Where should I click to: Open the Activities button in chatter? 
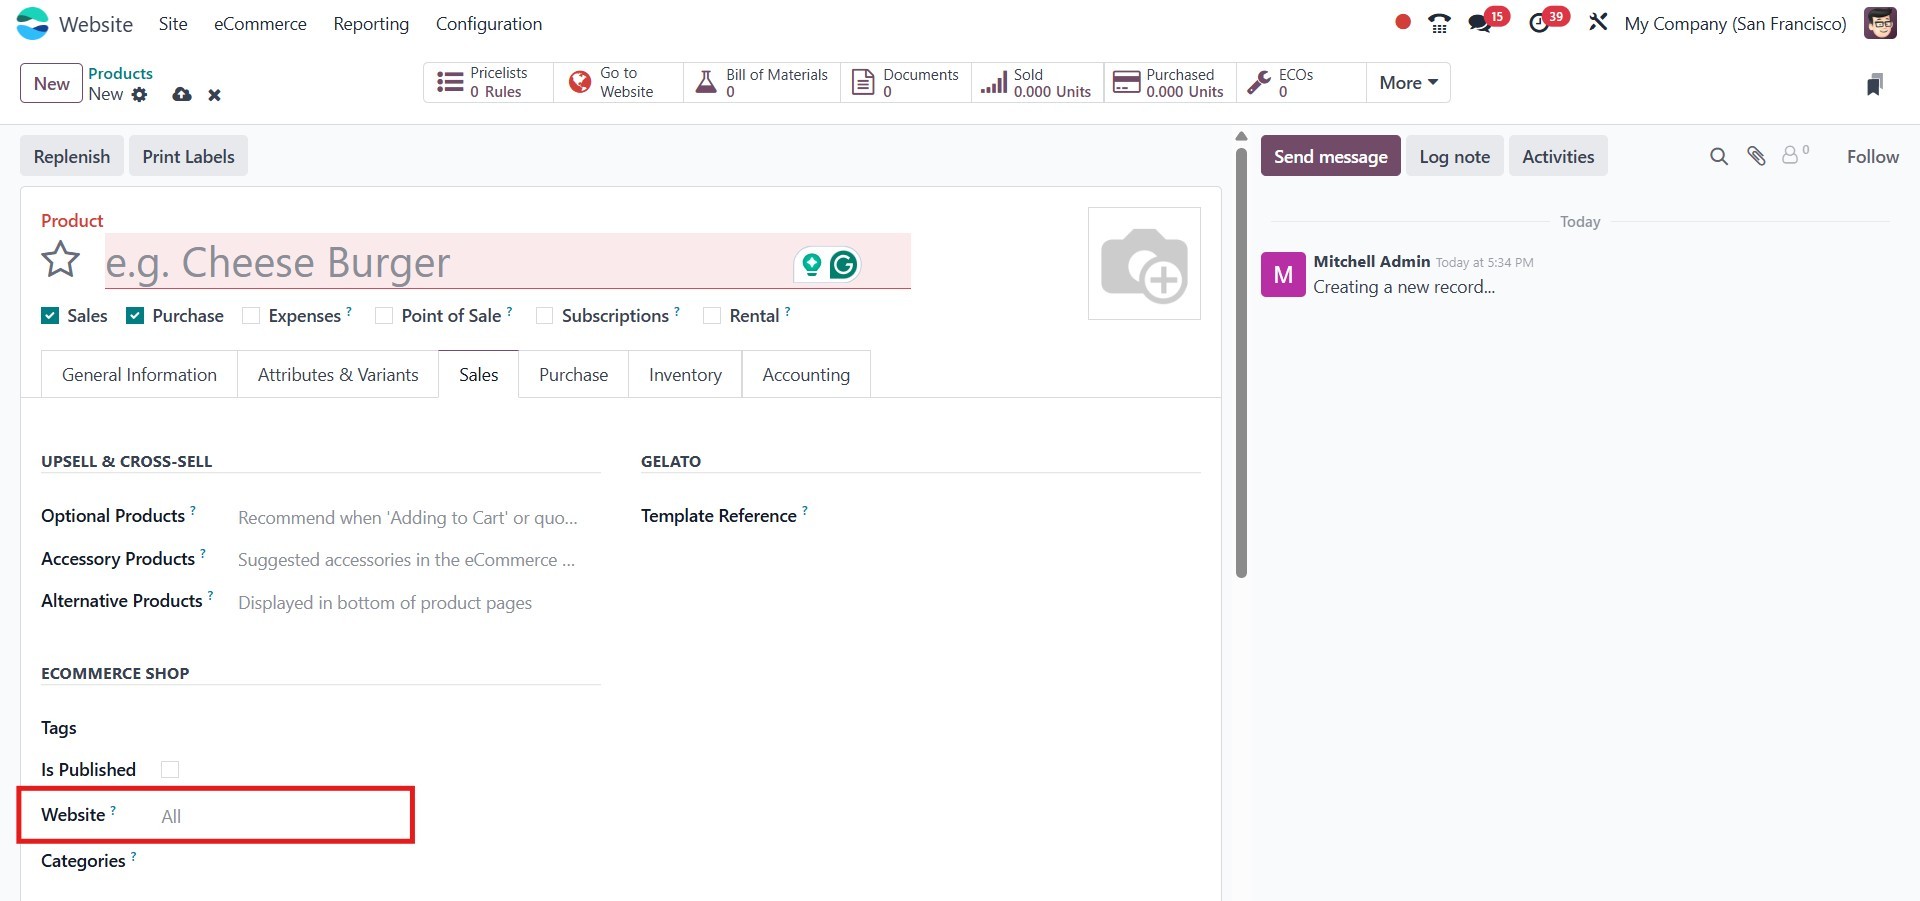click(x=1558, y=156)
